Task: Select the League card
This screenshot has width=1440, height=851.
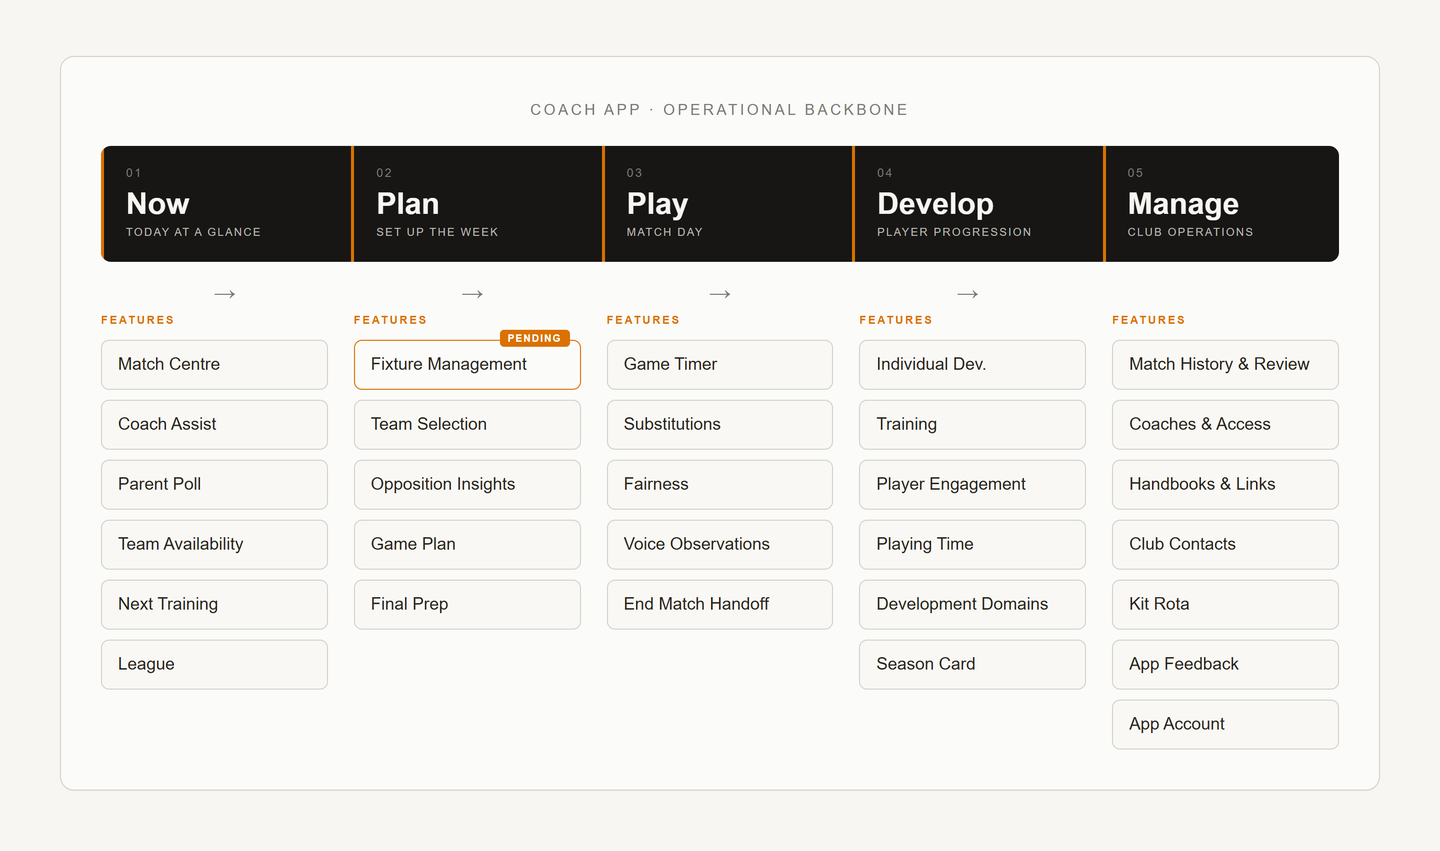Action: (x=214, y=665)
